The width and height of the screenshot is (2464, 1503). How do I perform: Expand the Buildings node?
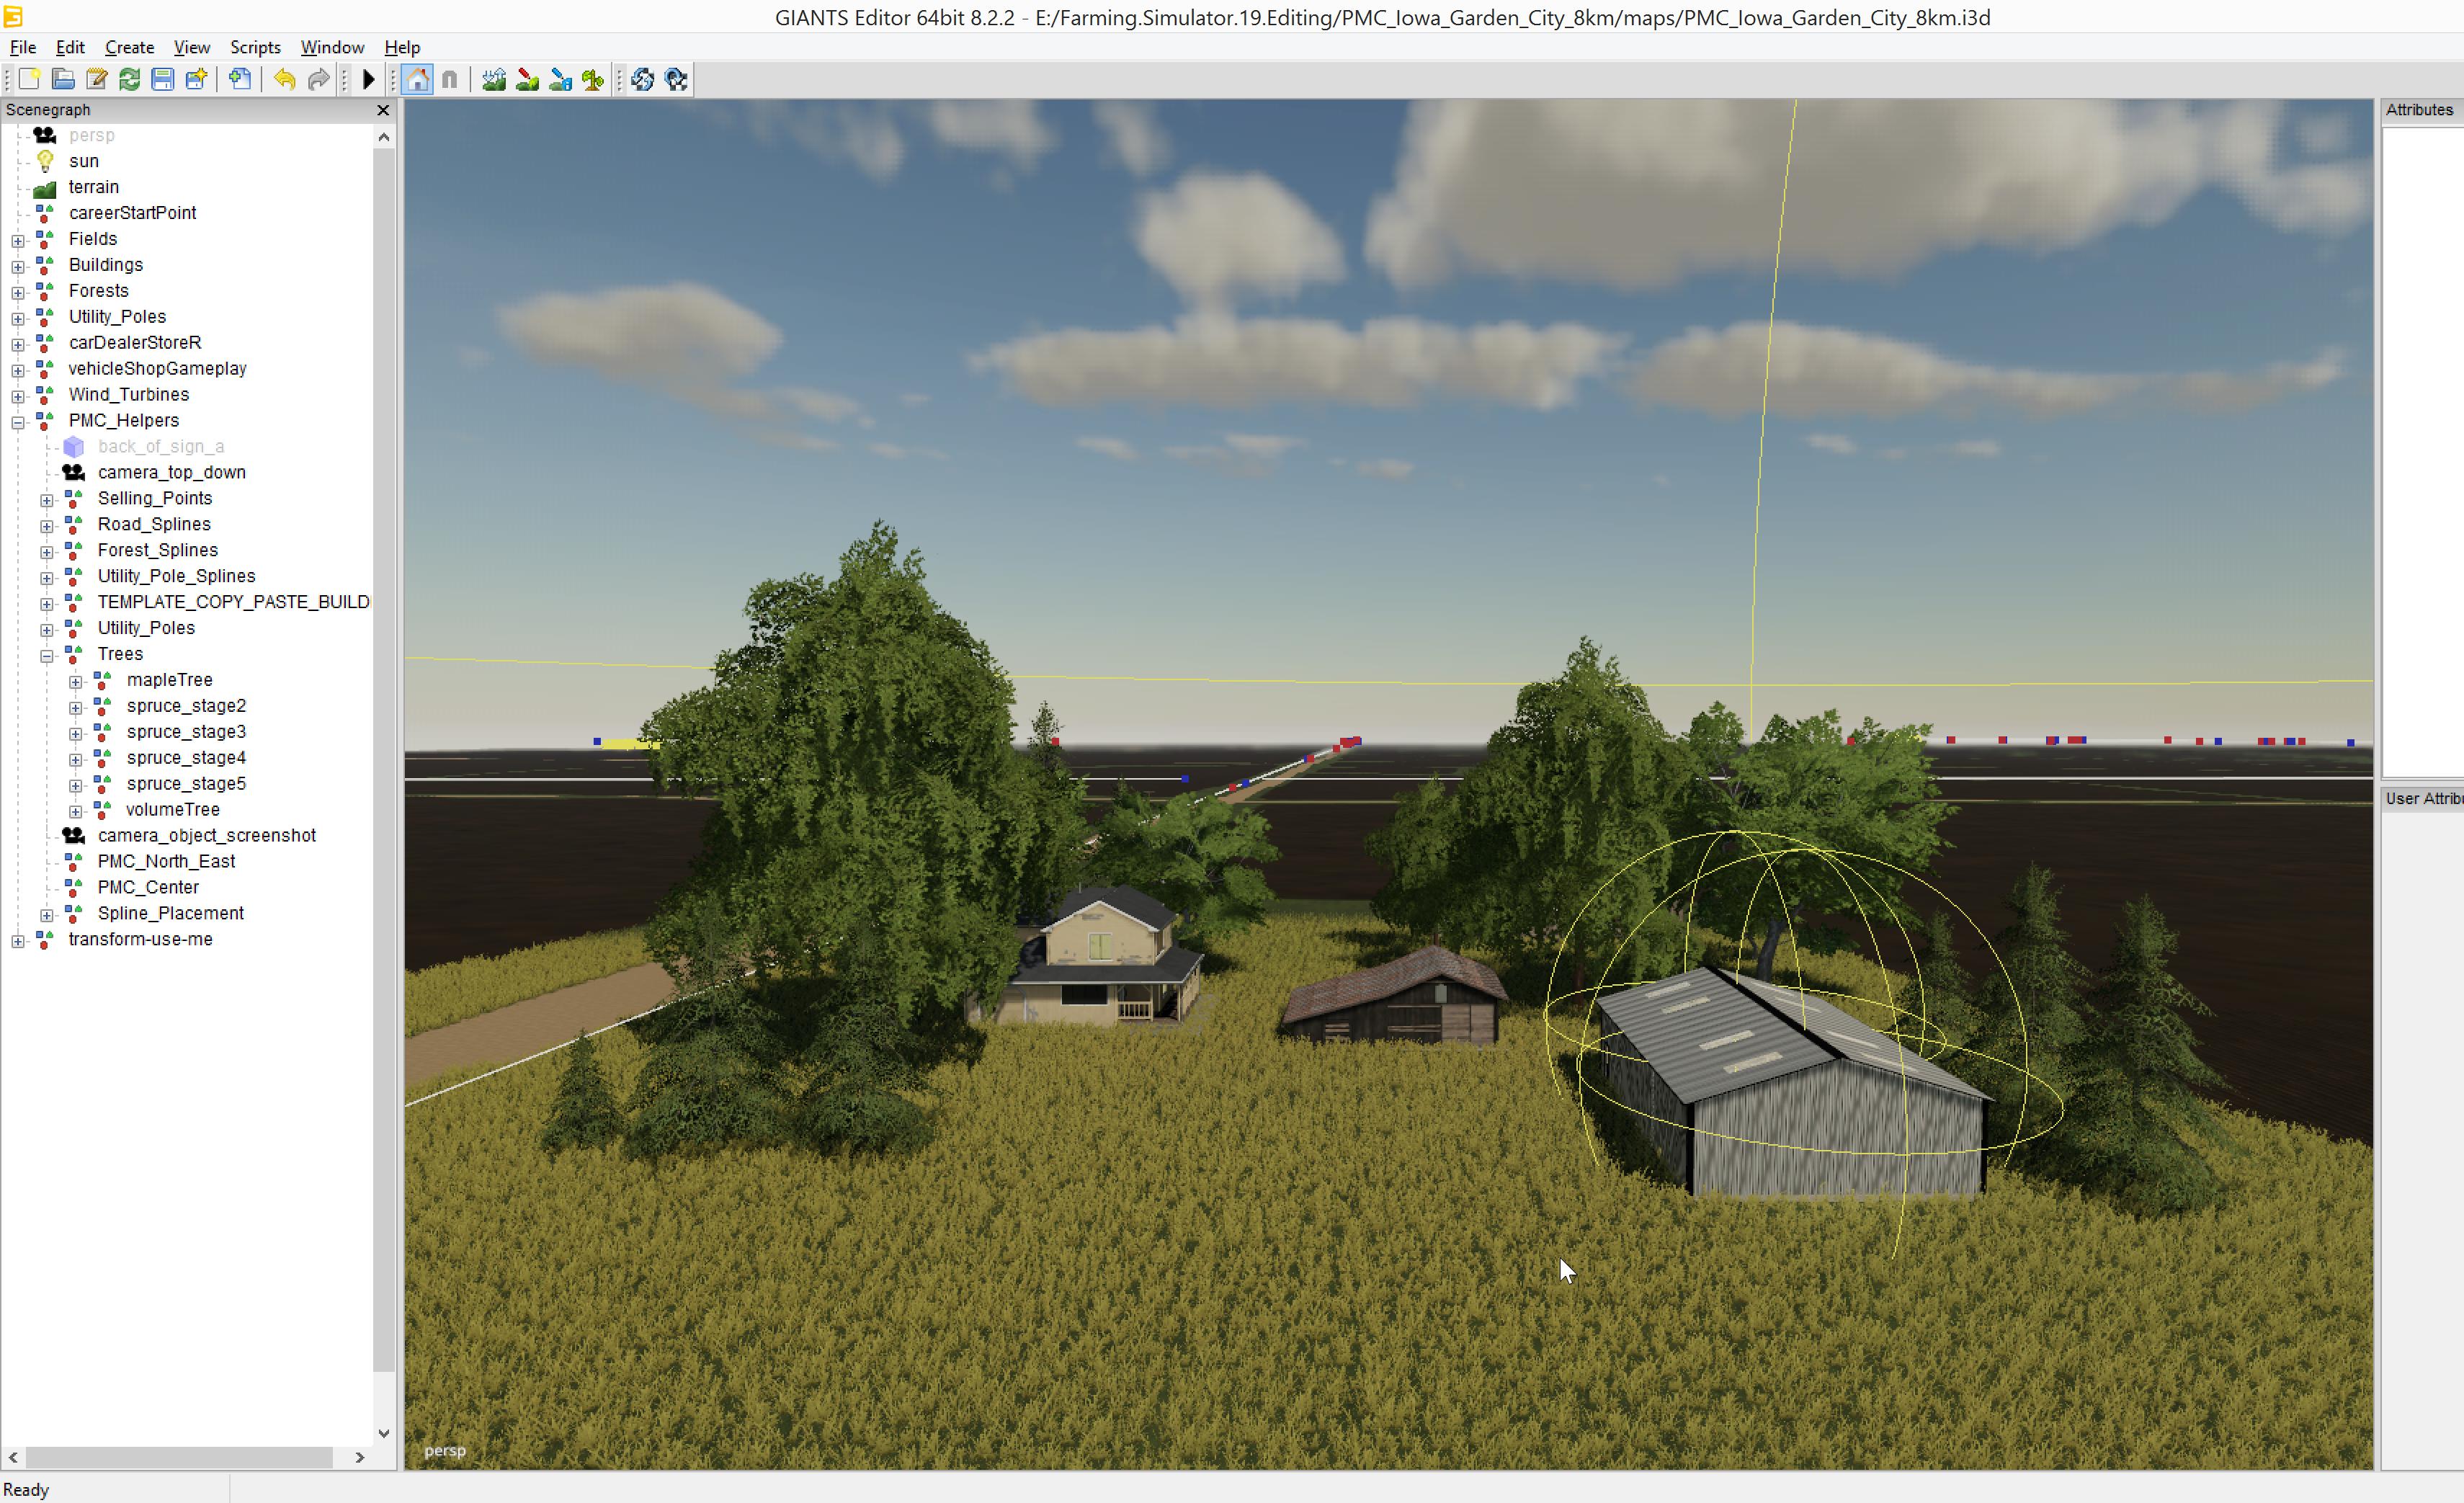[18, 267]
